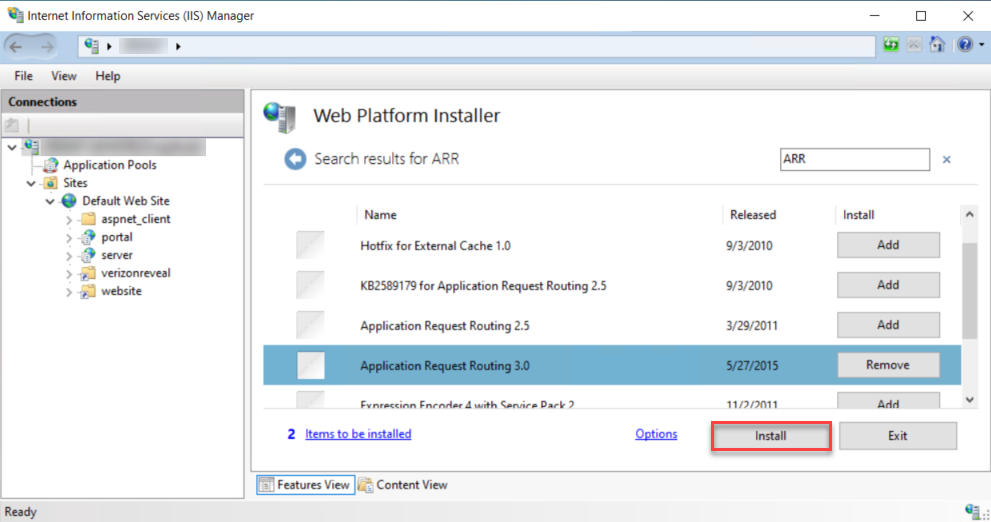Expand the website virtual directory
Viewport: 991px width, 522px height.
tap(69, 292)
